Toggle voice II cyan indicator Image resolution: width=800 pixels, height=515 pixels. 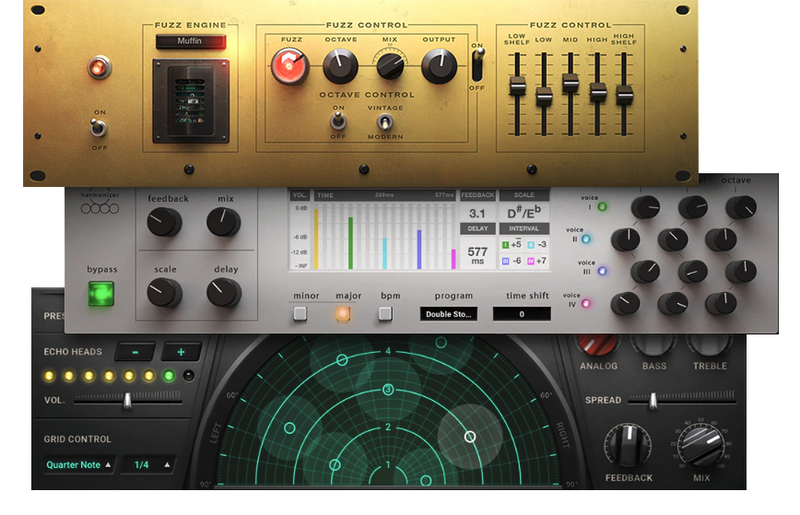tap(586, 239)
